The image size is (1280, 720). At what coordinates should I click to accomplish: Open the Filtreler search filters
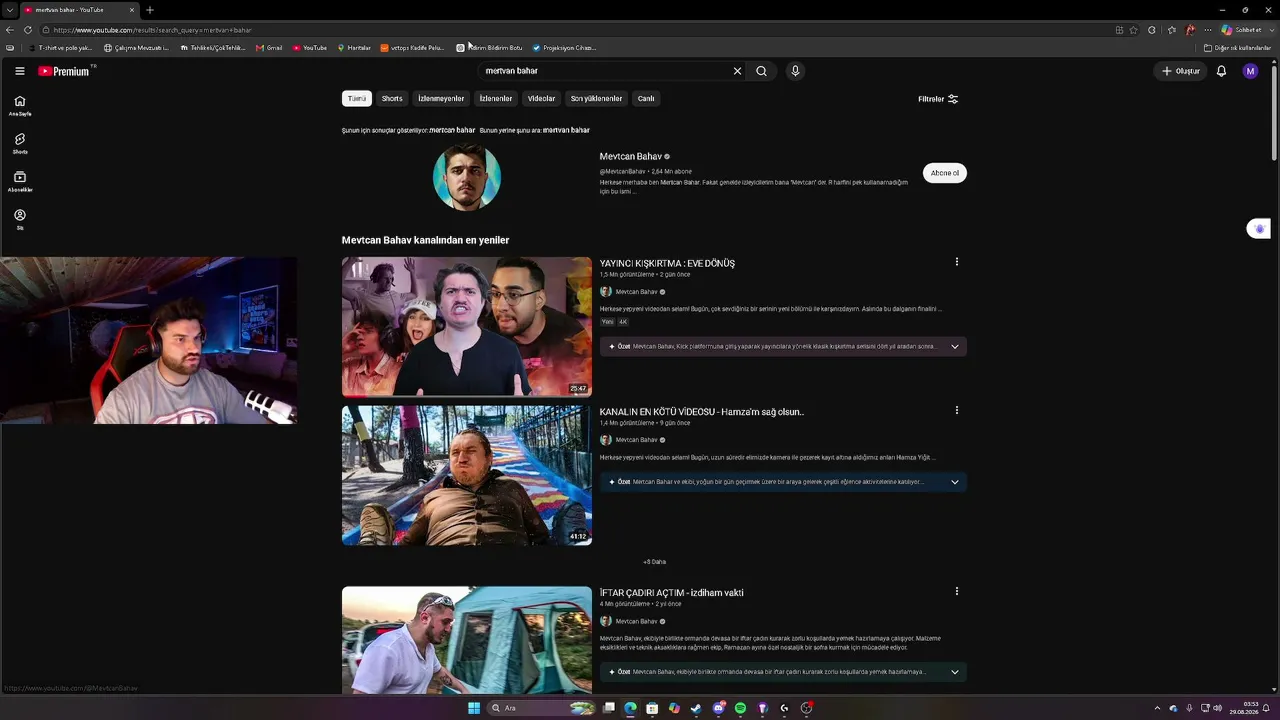click(938, 99)
